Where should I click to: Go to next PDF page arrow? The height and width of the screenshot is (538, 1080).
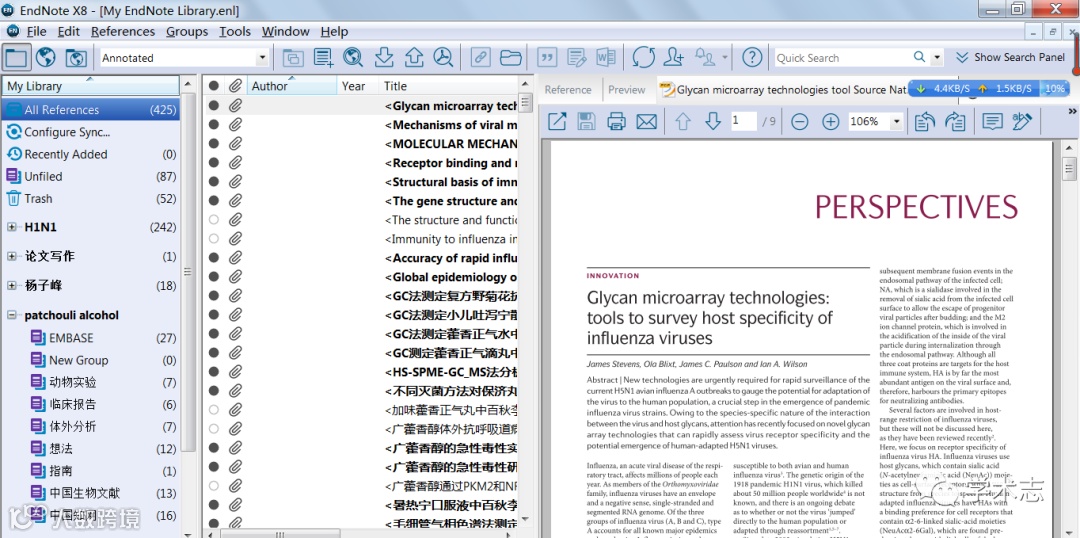(713, 122)
